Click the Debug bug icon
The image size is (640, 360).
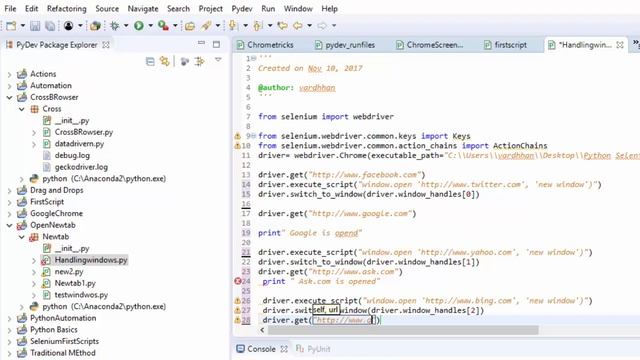(115, 26)
